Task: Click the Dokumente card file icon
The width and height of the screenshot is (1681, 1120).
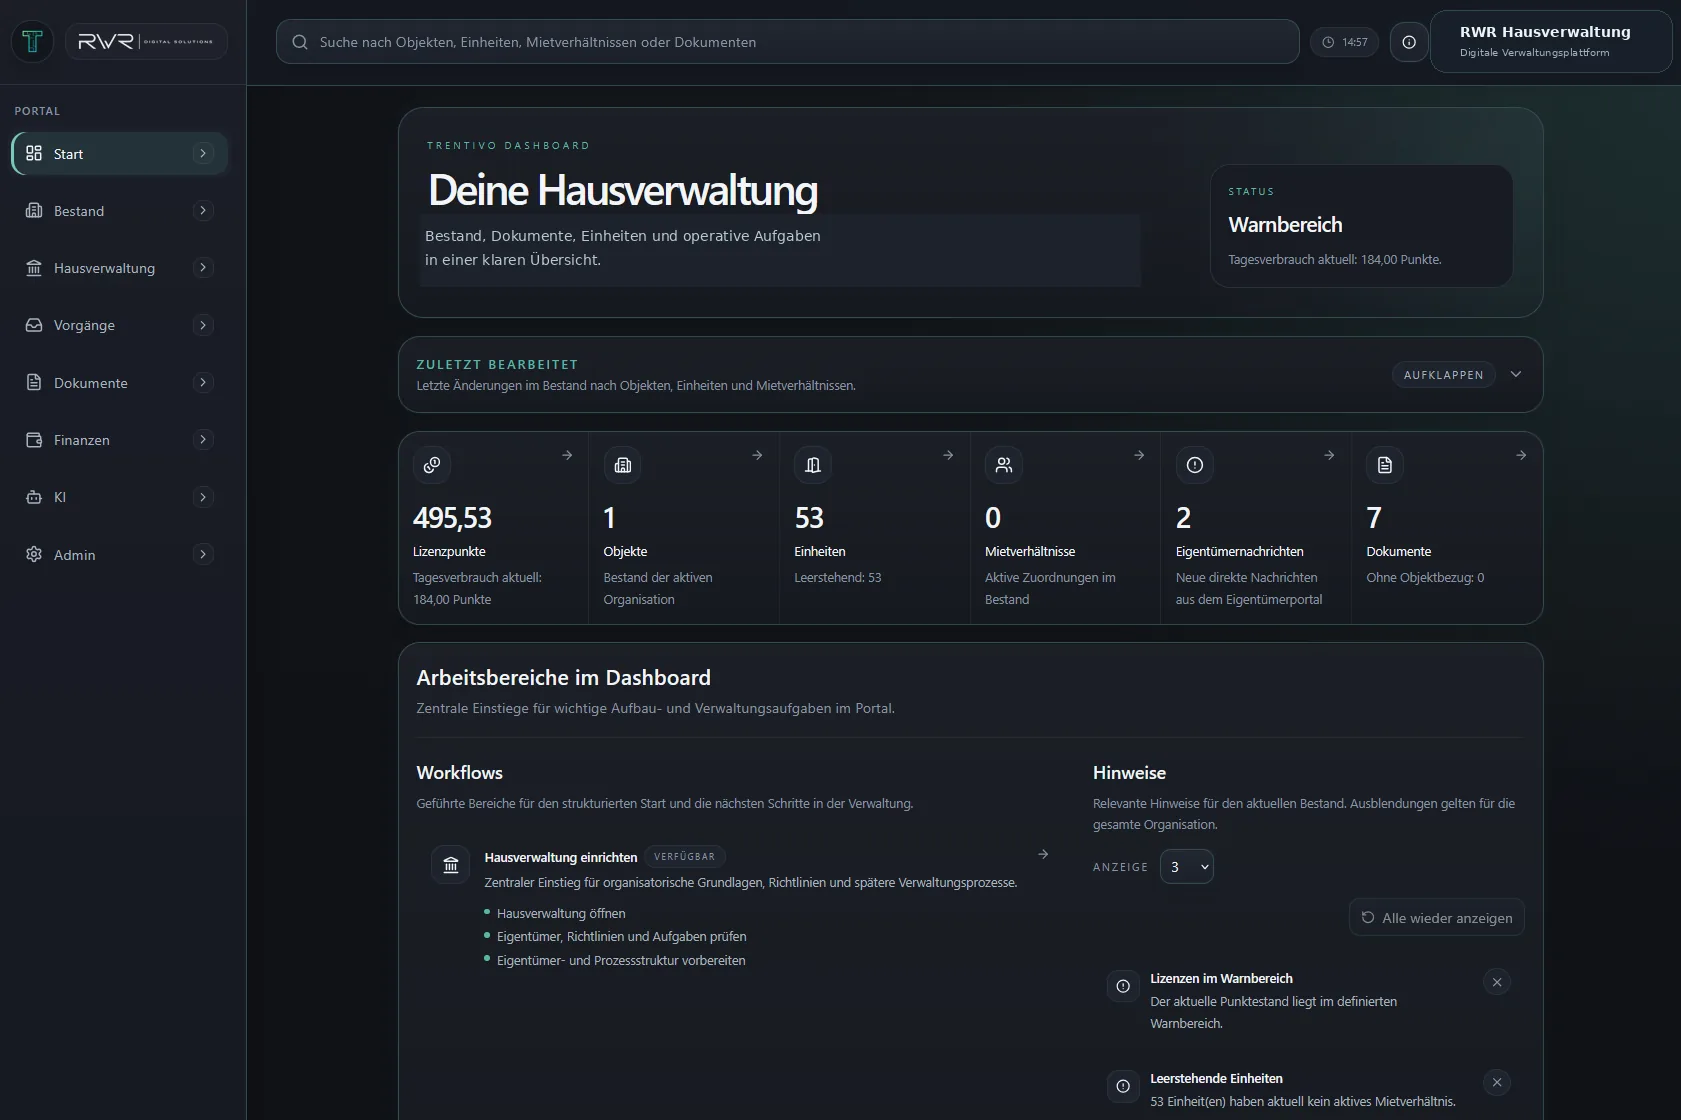Action: [1385, 465]
